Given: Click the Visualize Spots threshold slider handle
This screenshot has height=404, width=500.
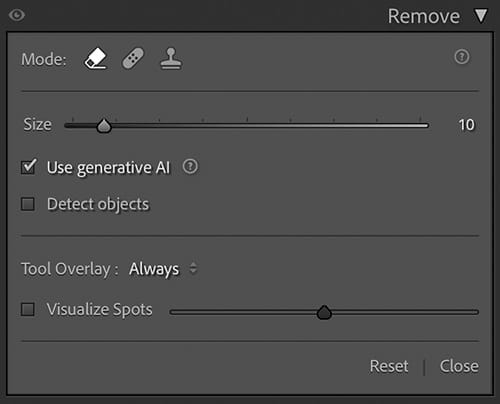Looking at the screenshot, I should 324,312.
